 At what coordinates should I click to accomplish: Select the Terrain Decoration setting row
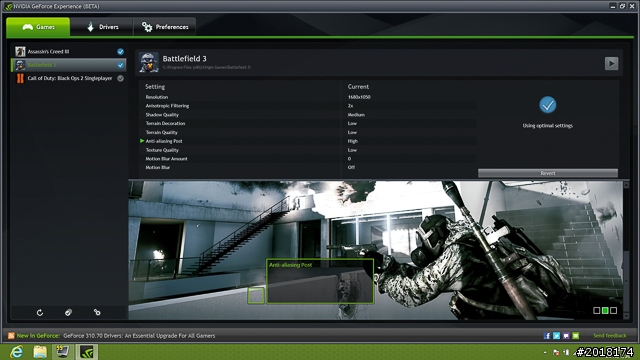(308, 123)
